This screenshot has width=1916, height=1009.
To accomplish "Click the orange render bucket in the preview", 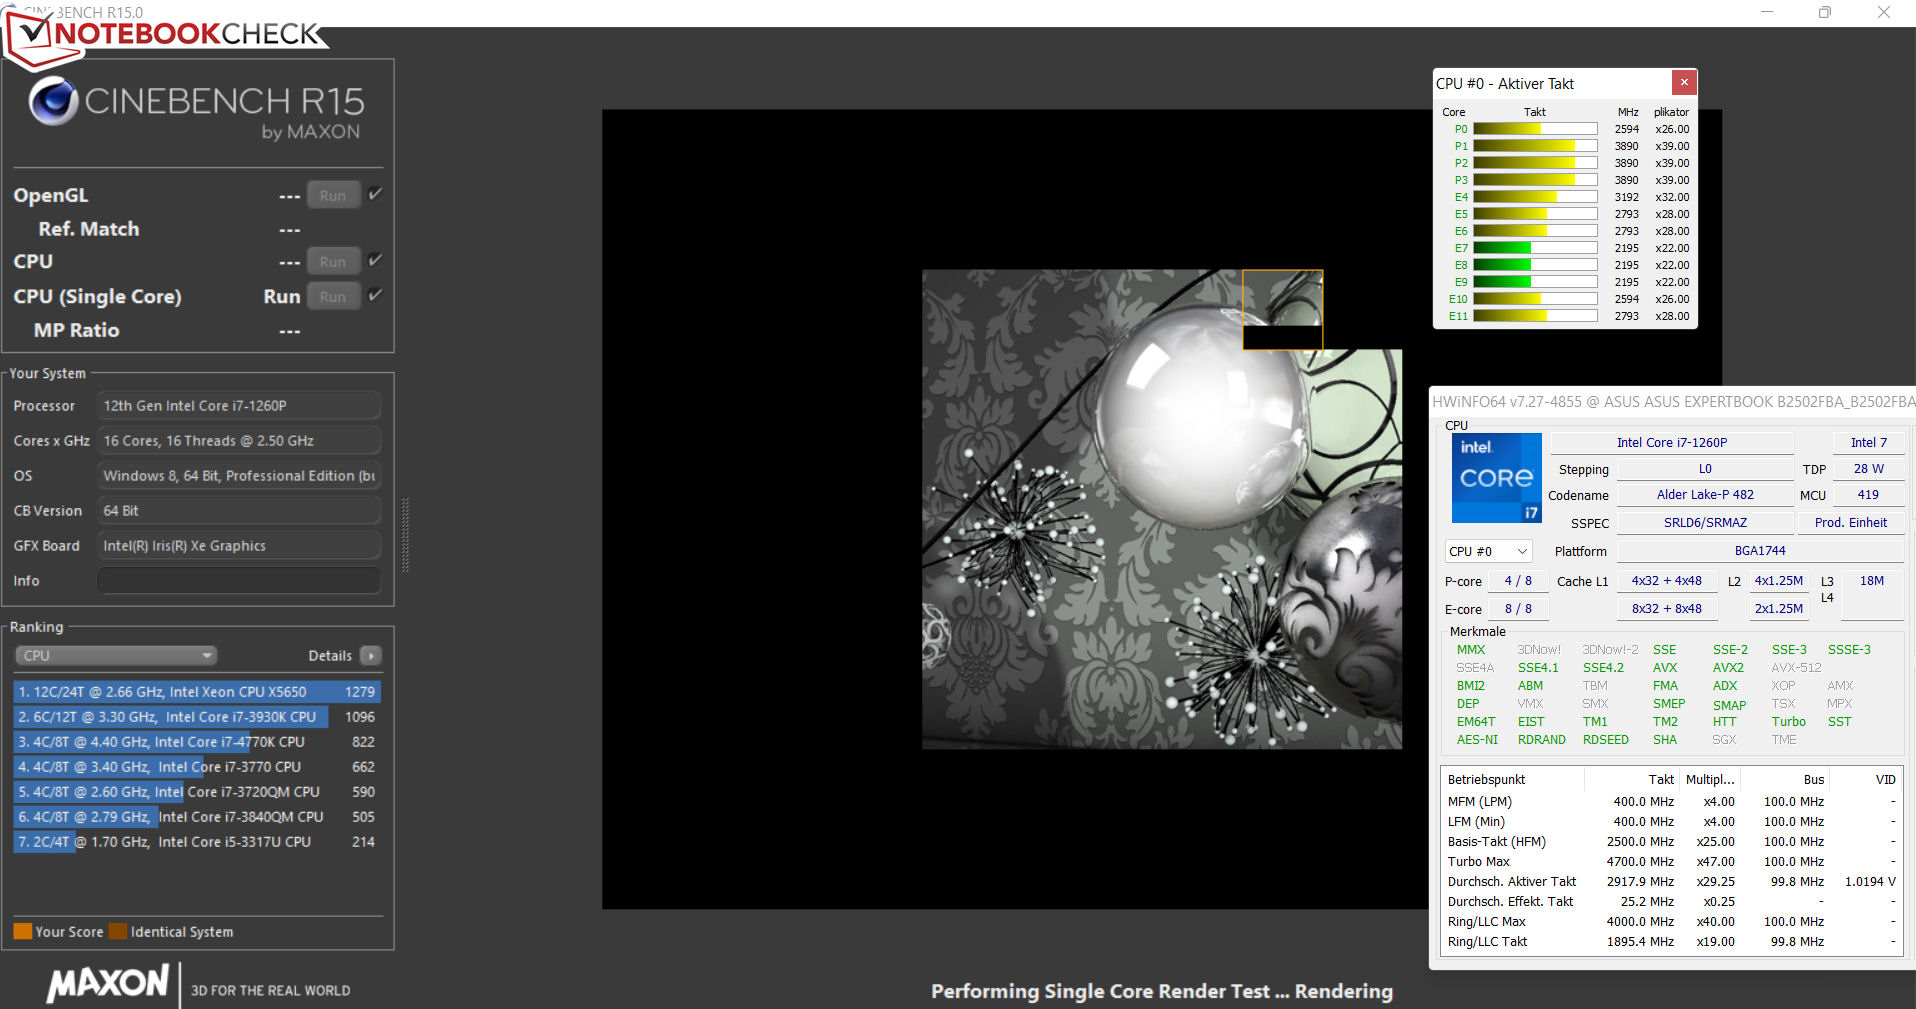I will [1282, 309].
